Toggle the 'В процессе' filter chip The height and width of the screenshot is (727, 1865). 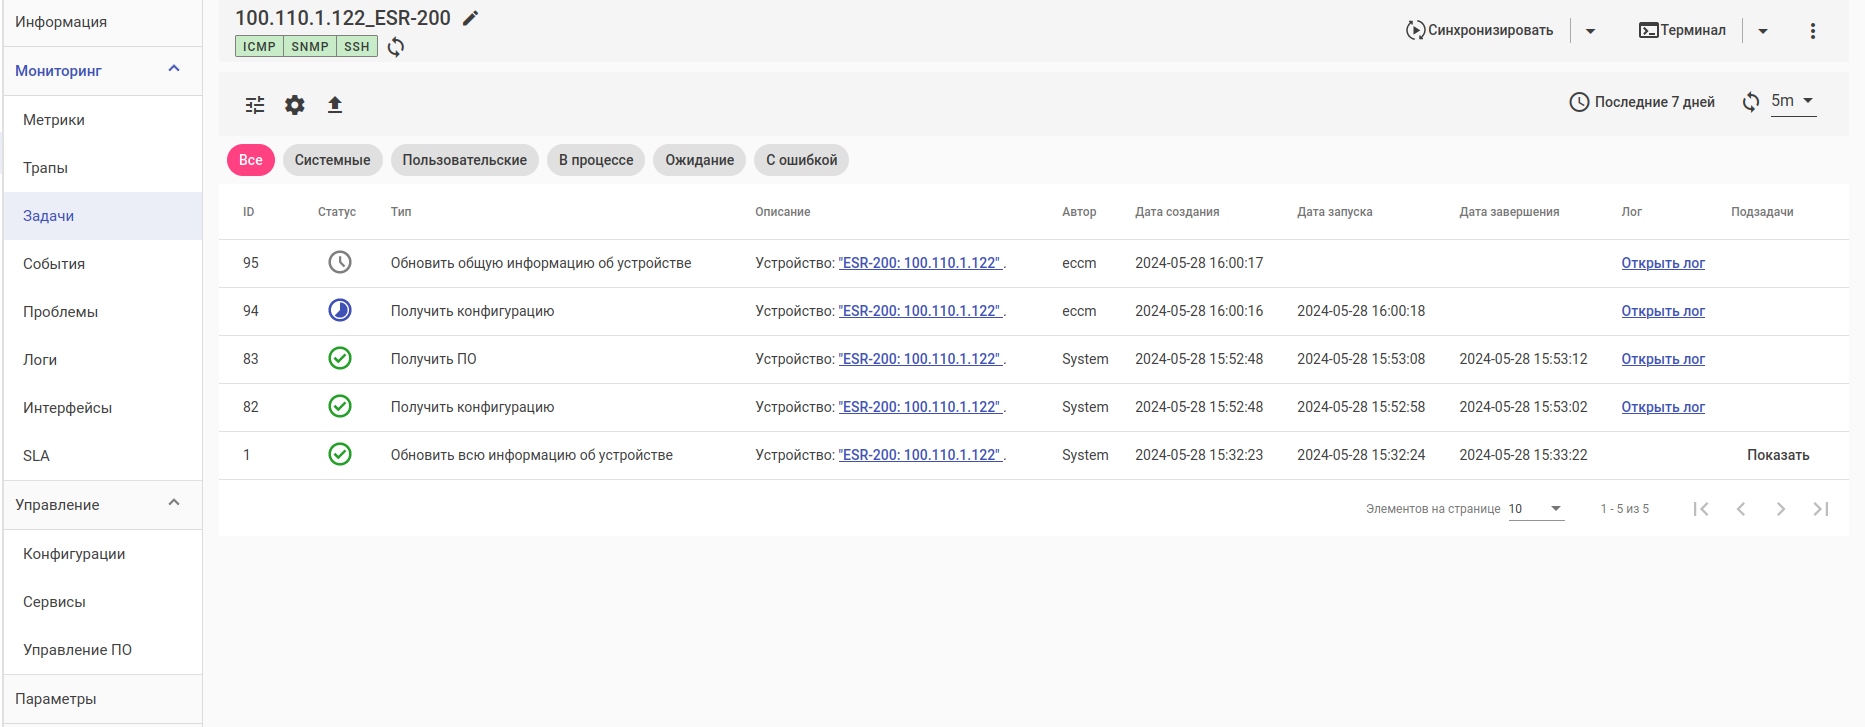tap(596, 160)
